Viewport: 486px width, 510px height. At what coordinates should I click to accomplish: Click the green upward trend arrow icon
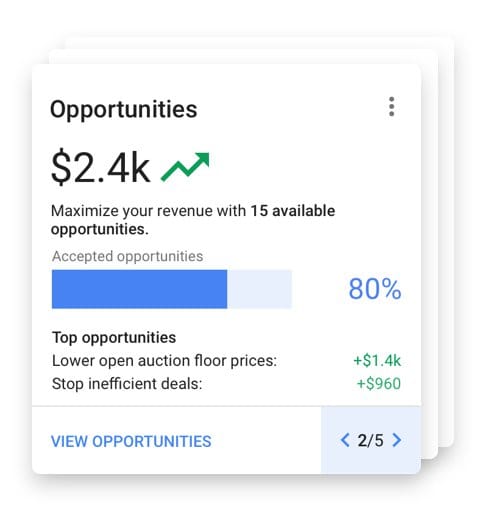[x=185, y=166]
